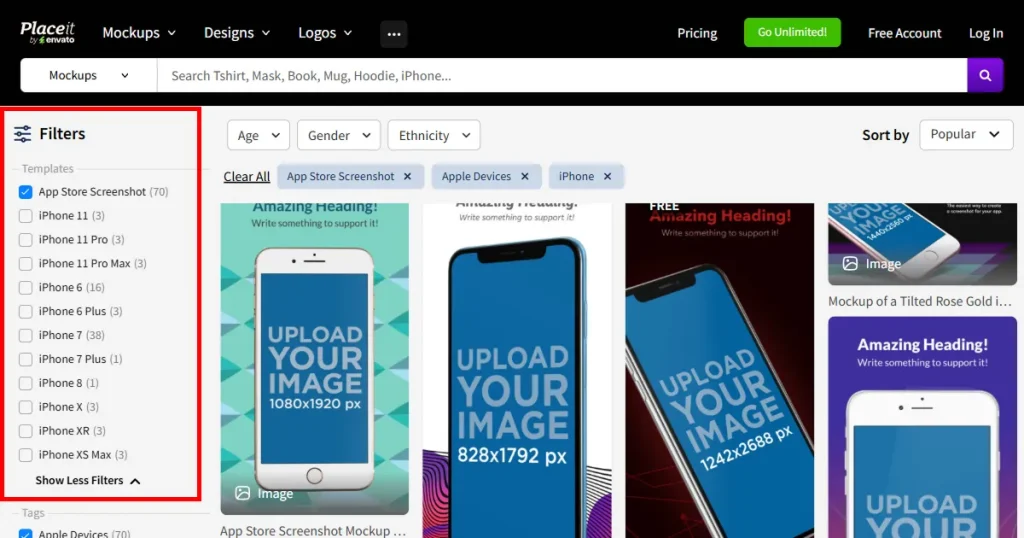Viewport: 1024px width, 538px height.
Task: Check the iPhone 7 Plus filter
Action: [x=25, y=359]
